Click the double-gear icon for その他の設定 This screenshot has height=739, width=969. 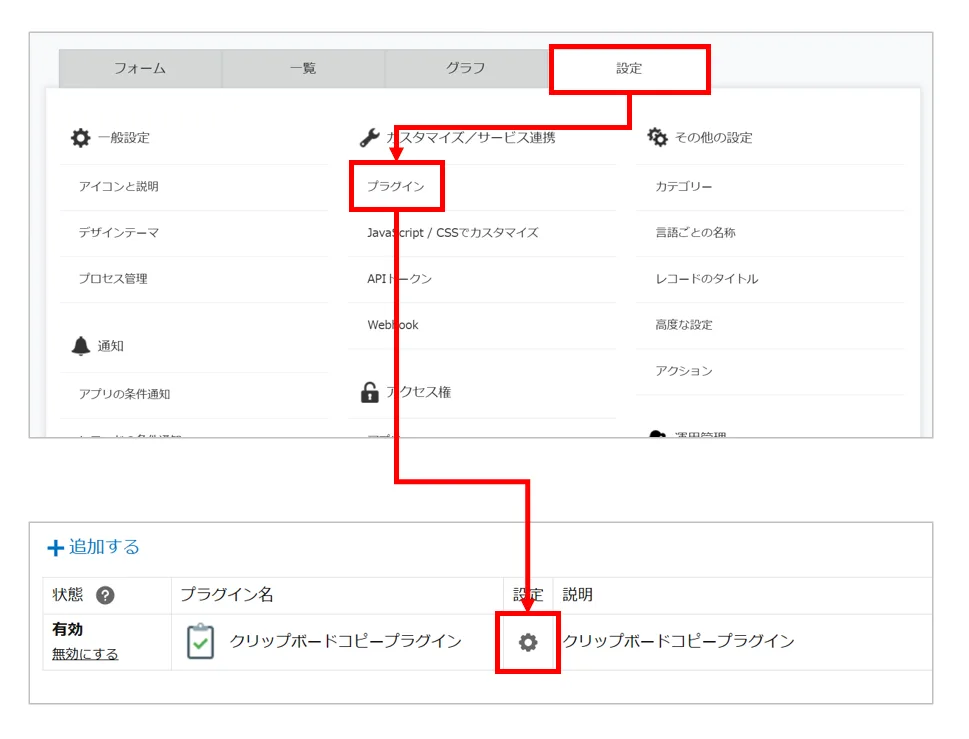658,137
